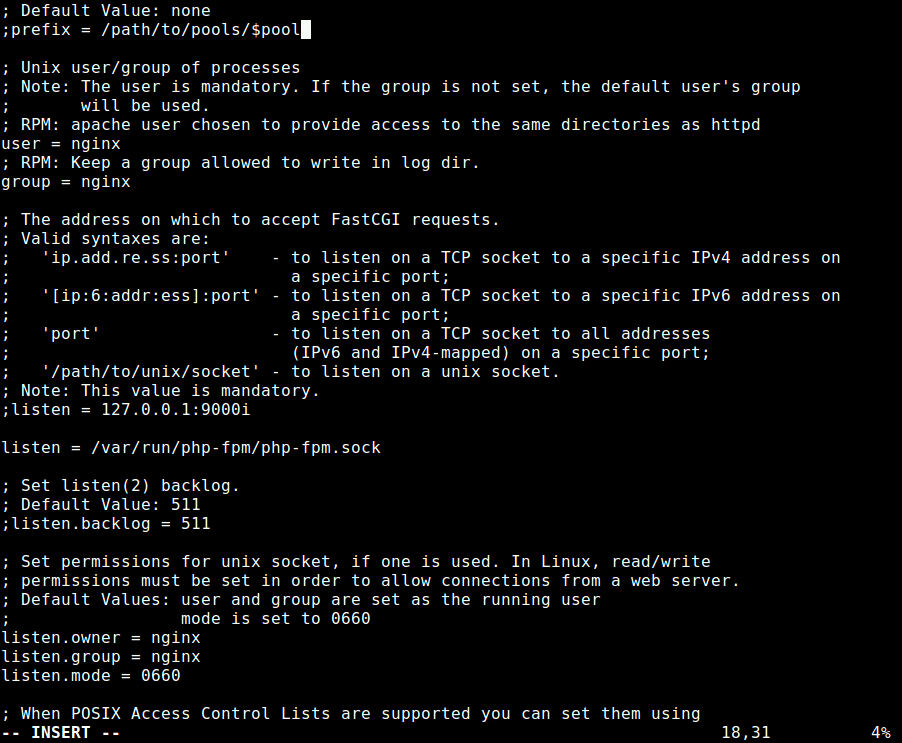Viewport: 902px width, 743px height.
Task: Click the 'group = nginx' line
Action: pos(66,182)
